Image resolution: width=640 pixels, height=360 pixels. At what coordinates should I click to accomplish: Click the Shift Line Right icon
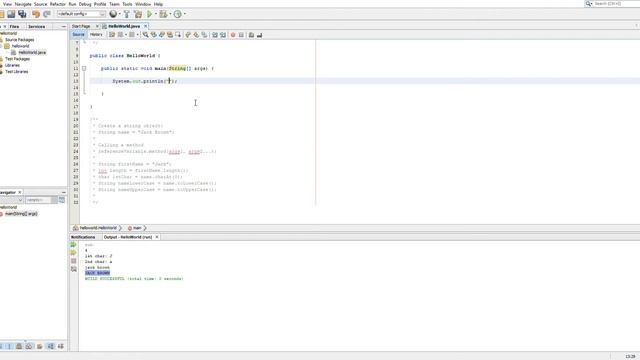[x=223, y=35]
